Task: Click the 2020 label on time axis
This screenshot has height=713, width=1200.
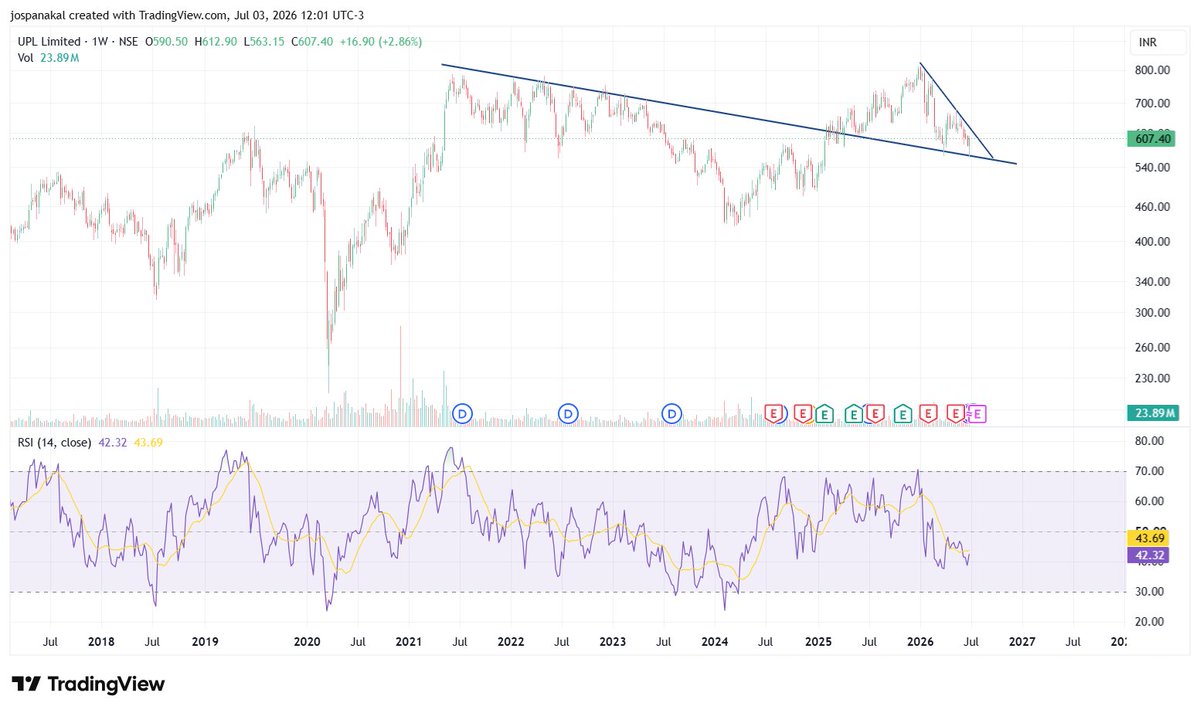Action: point(307,640)
